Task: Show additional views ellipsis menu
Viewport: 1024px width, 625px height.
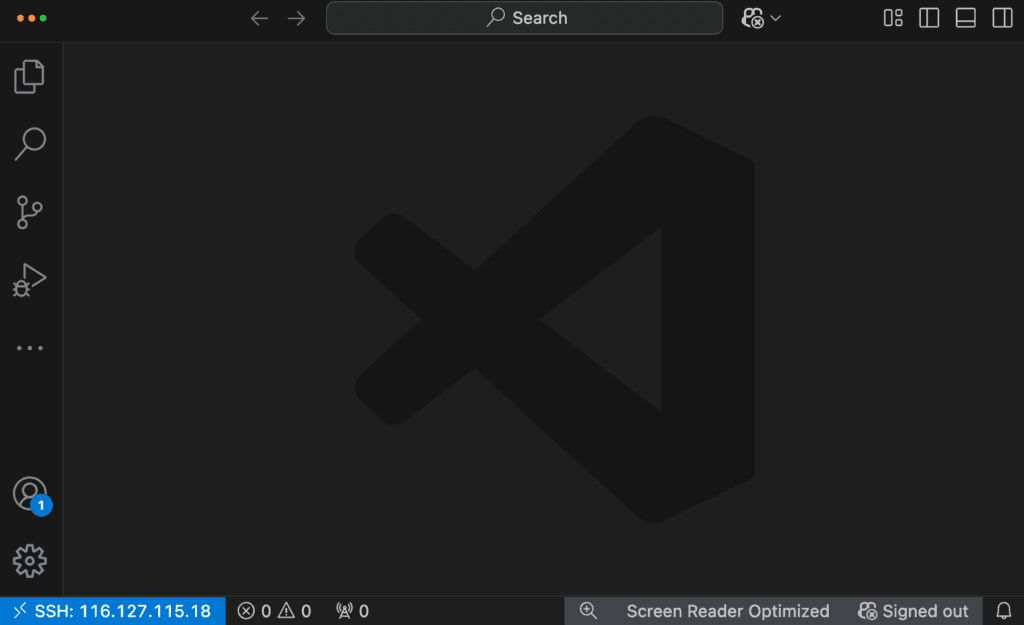Action: 29,348
